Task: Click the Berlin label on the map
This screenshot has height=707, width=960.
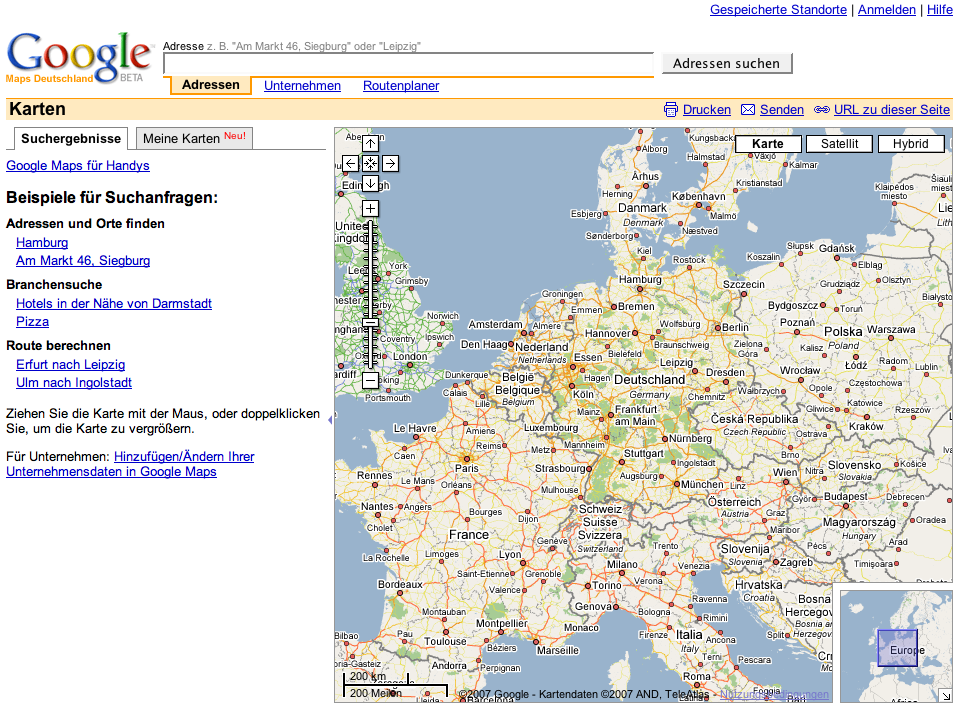Action: coord(735,327)
